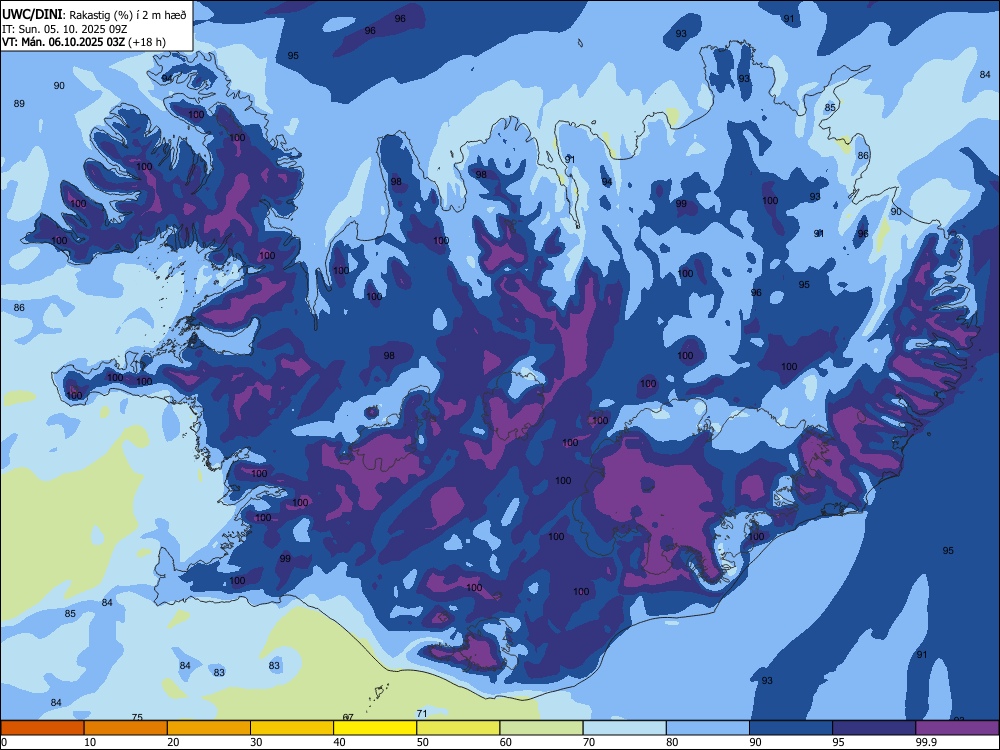
Task: Click the map value 67
Action: tap(348, 717)
